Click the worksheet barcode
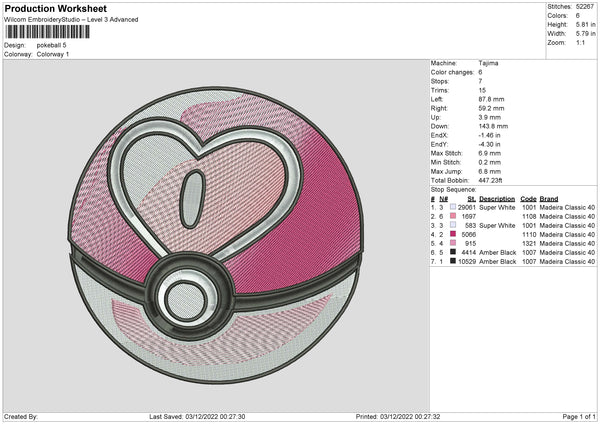 pyautogui.click(x=47, y=32)
